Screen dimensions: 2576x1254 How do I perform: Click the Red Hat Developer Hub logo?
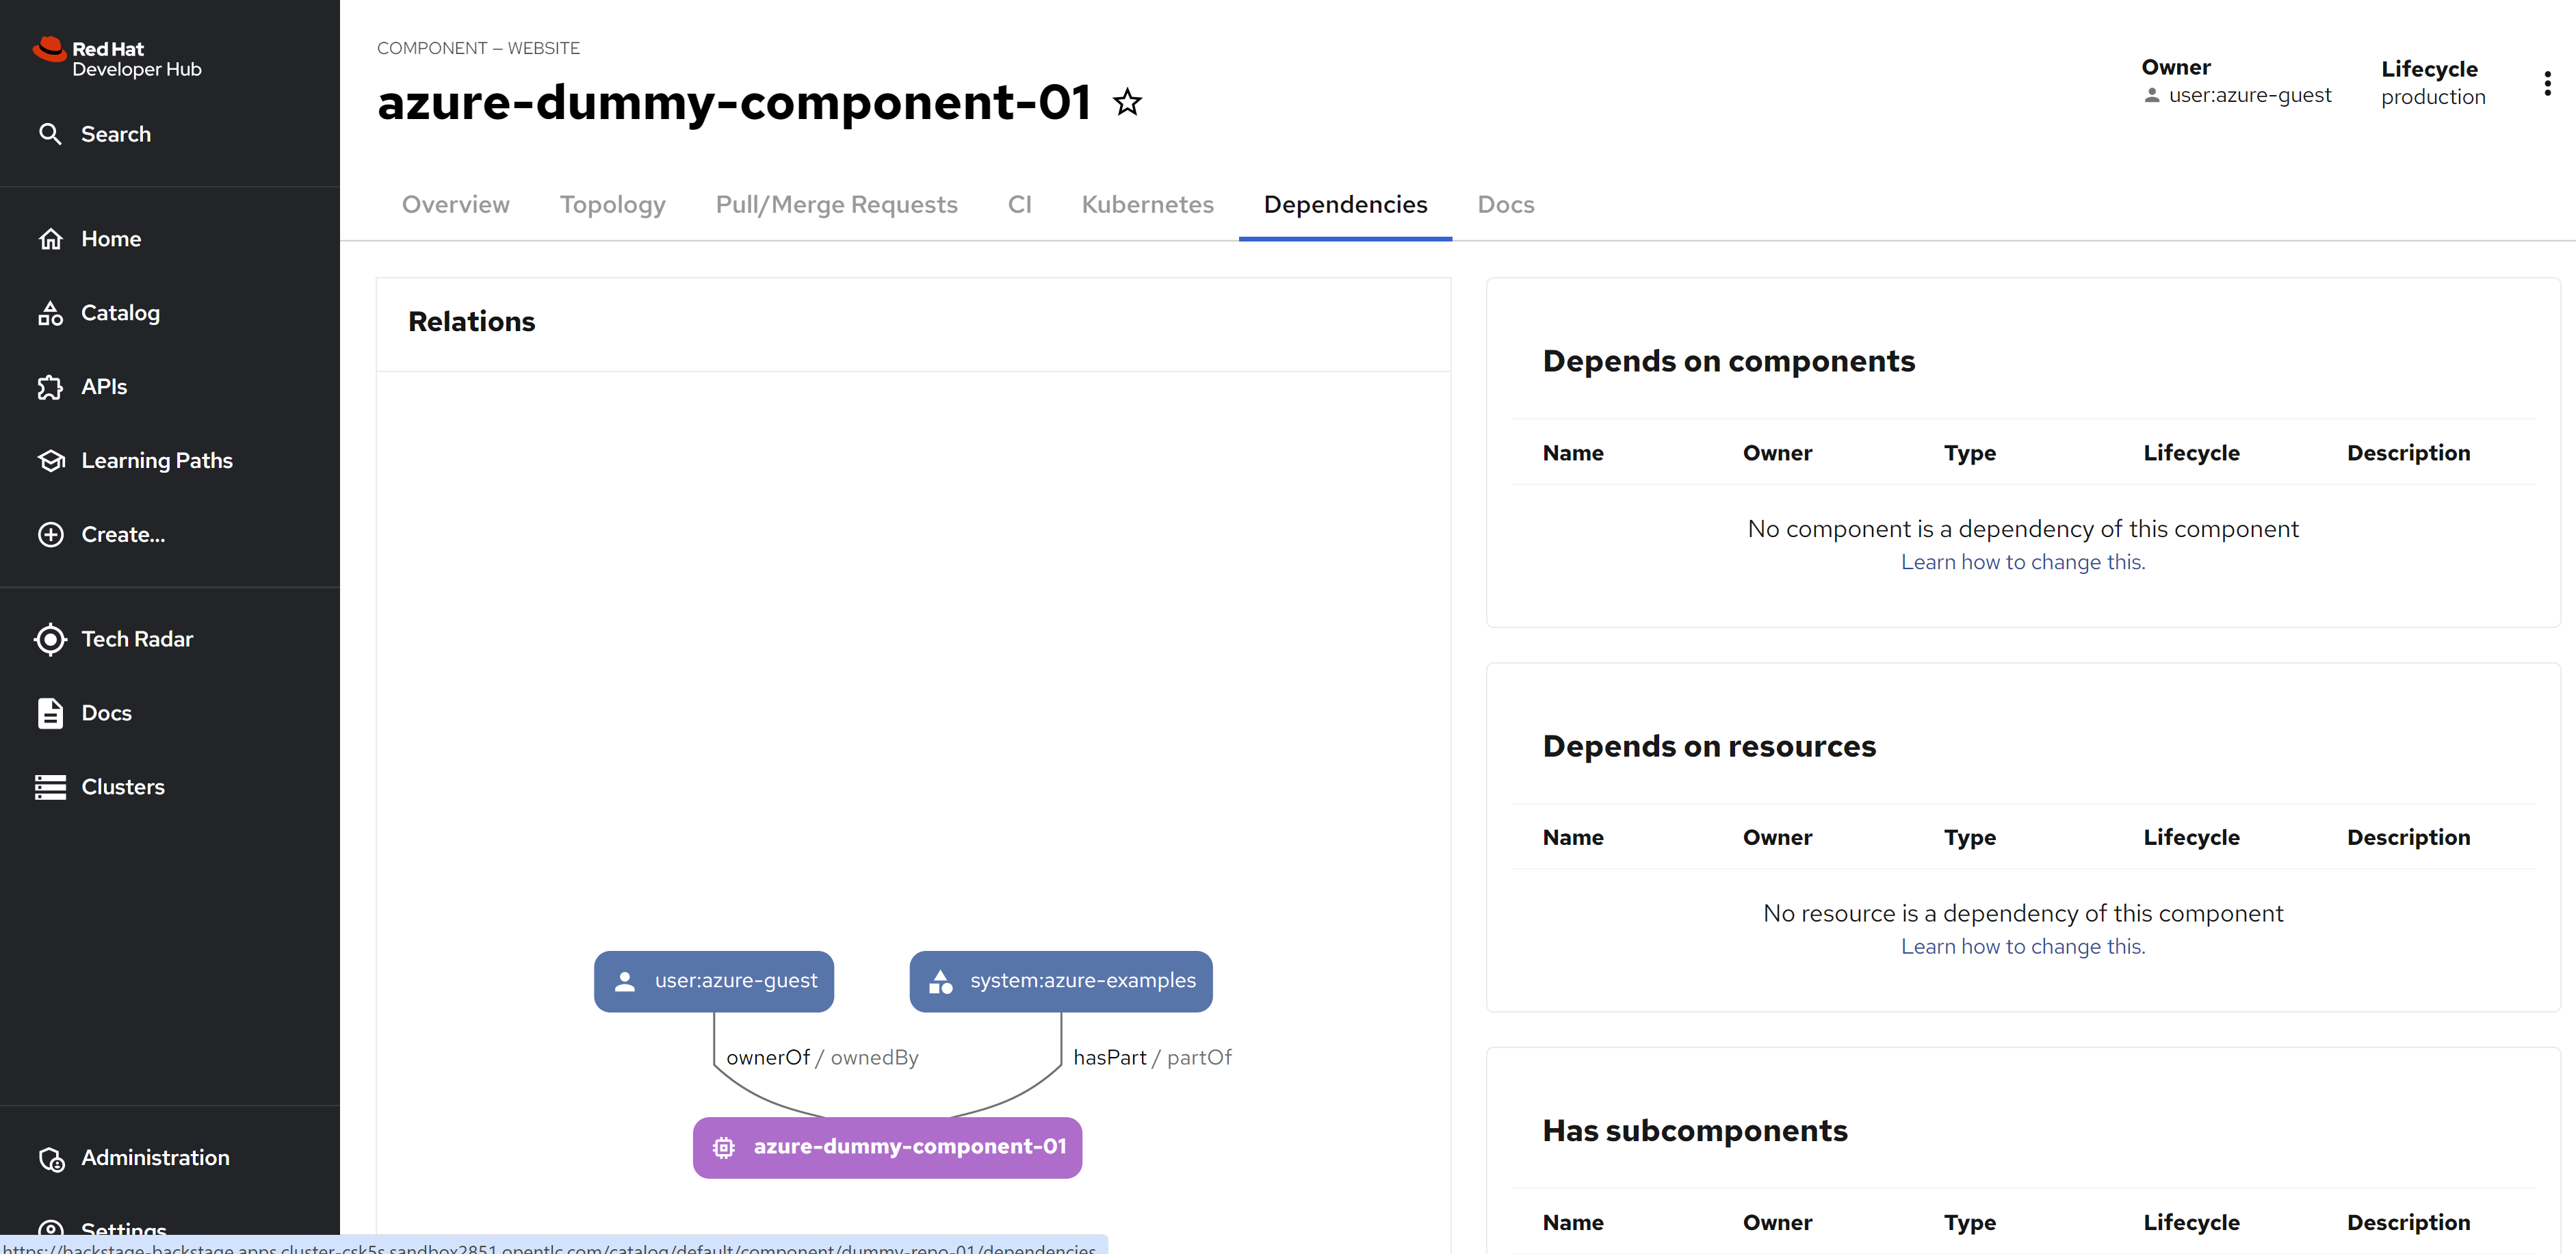pos(117,58)
